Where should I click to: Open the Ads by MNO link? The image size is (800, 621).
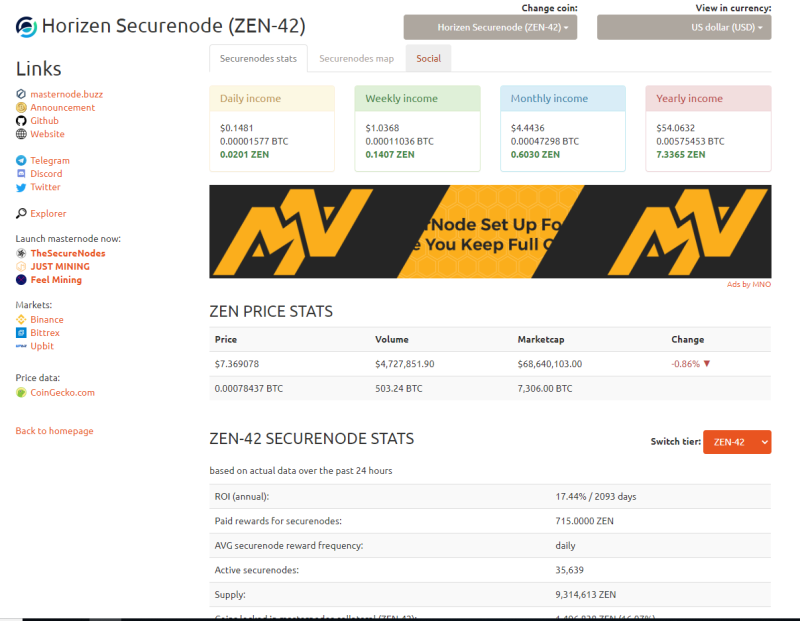[749, 285]
